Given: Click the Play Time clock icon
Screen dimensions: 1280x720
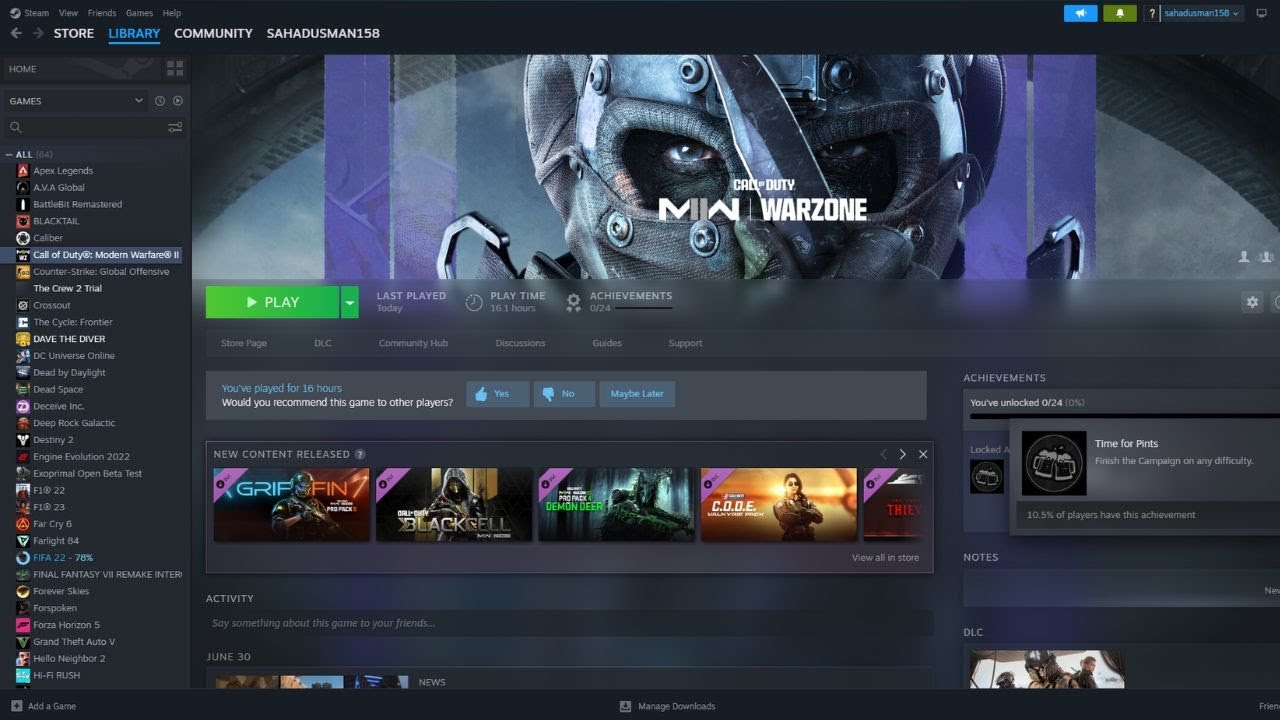Looking at the screenshot, I should click(x=474, y=302).
